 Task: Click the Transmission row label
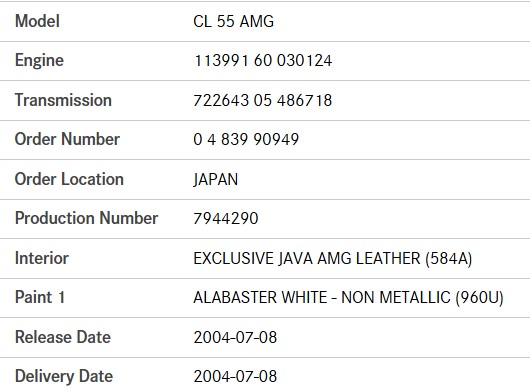(63, 100)
